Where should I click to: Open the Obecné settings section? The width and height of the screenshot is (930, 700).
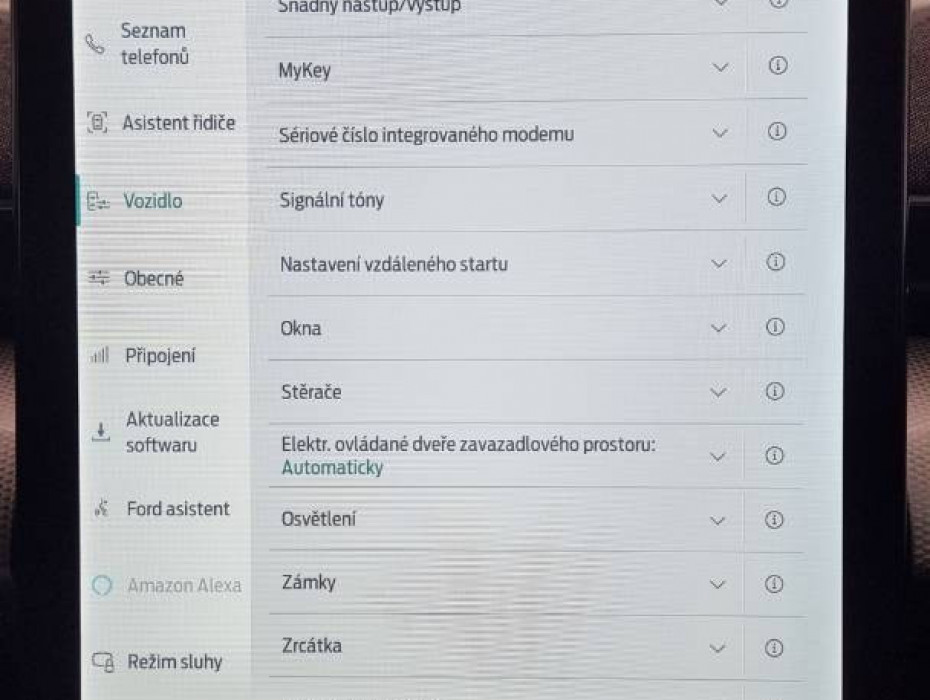153,279
